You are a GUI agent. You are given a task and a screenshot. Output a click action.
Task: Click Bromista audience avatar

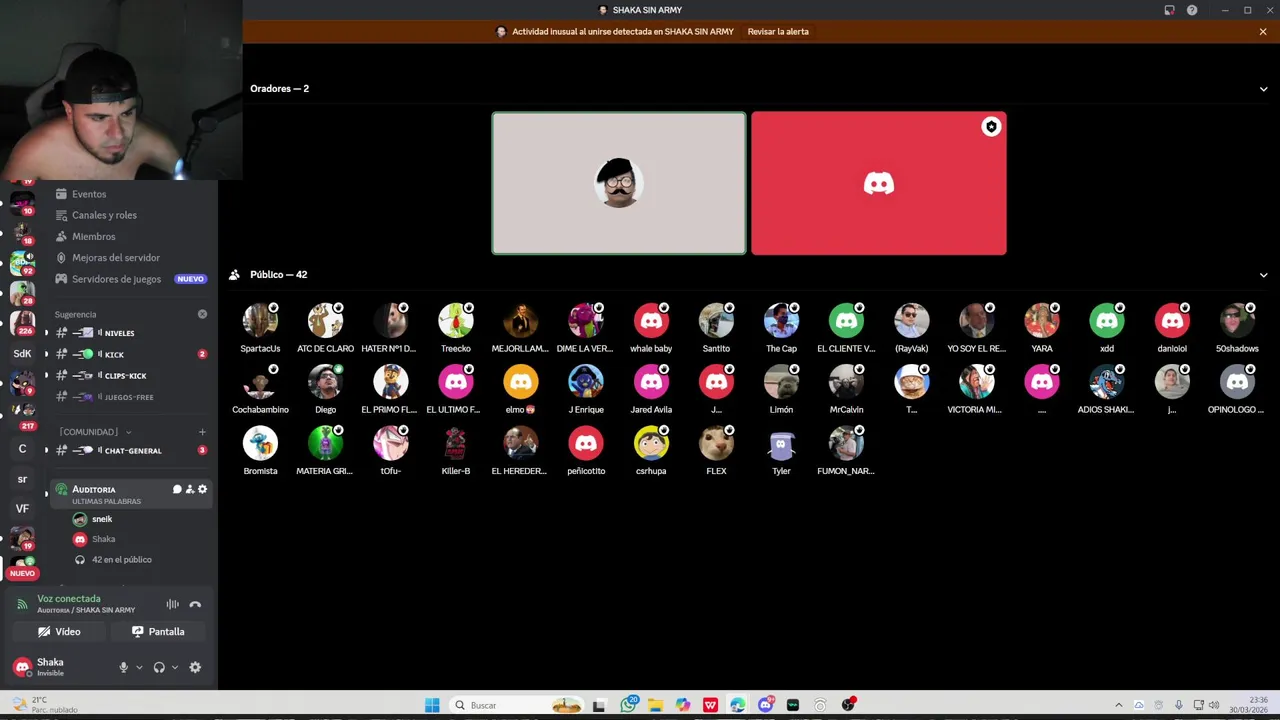[260, 443]
